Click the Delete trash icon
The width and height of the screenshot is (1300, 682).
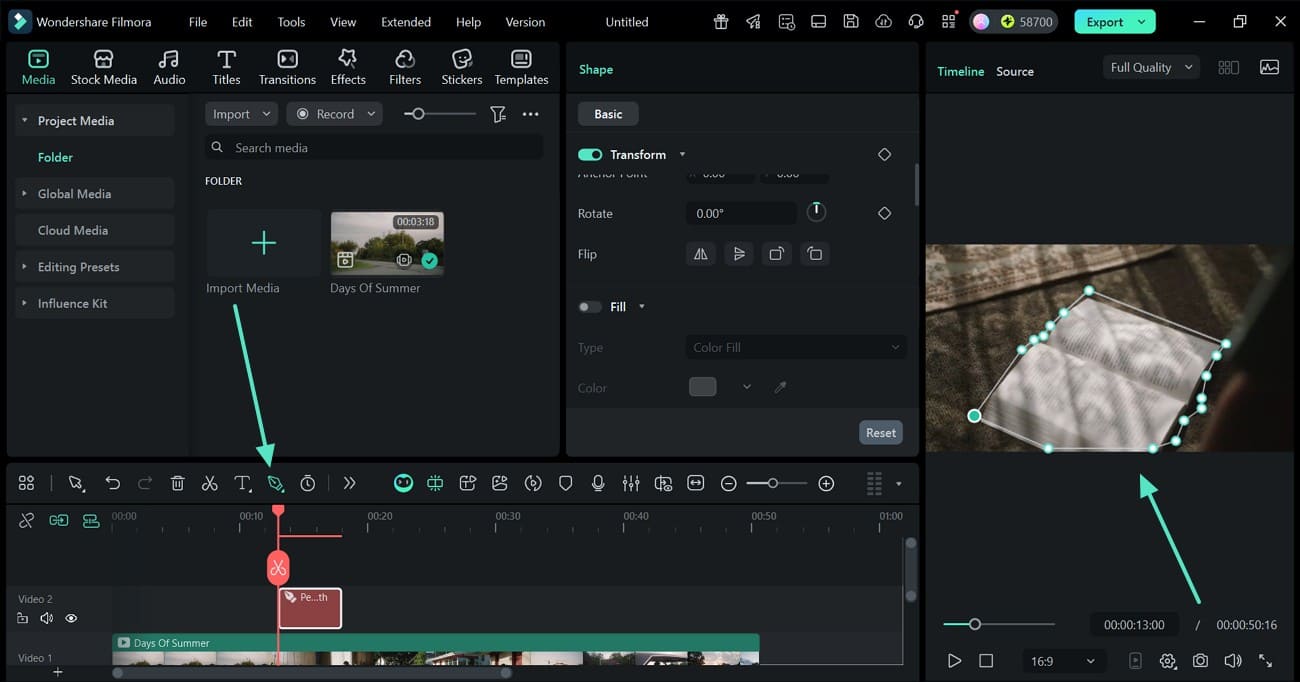coord(177,484)
